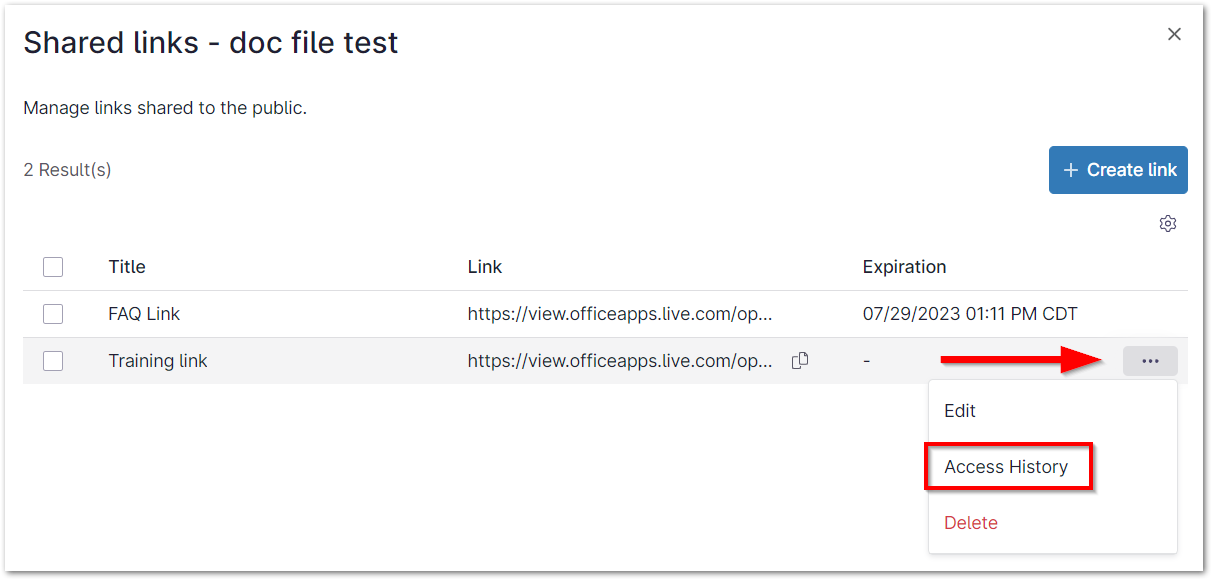The image size is (1212, 580).
Task: Copy the Training link URL
Action: coord(800,361)
